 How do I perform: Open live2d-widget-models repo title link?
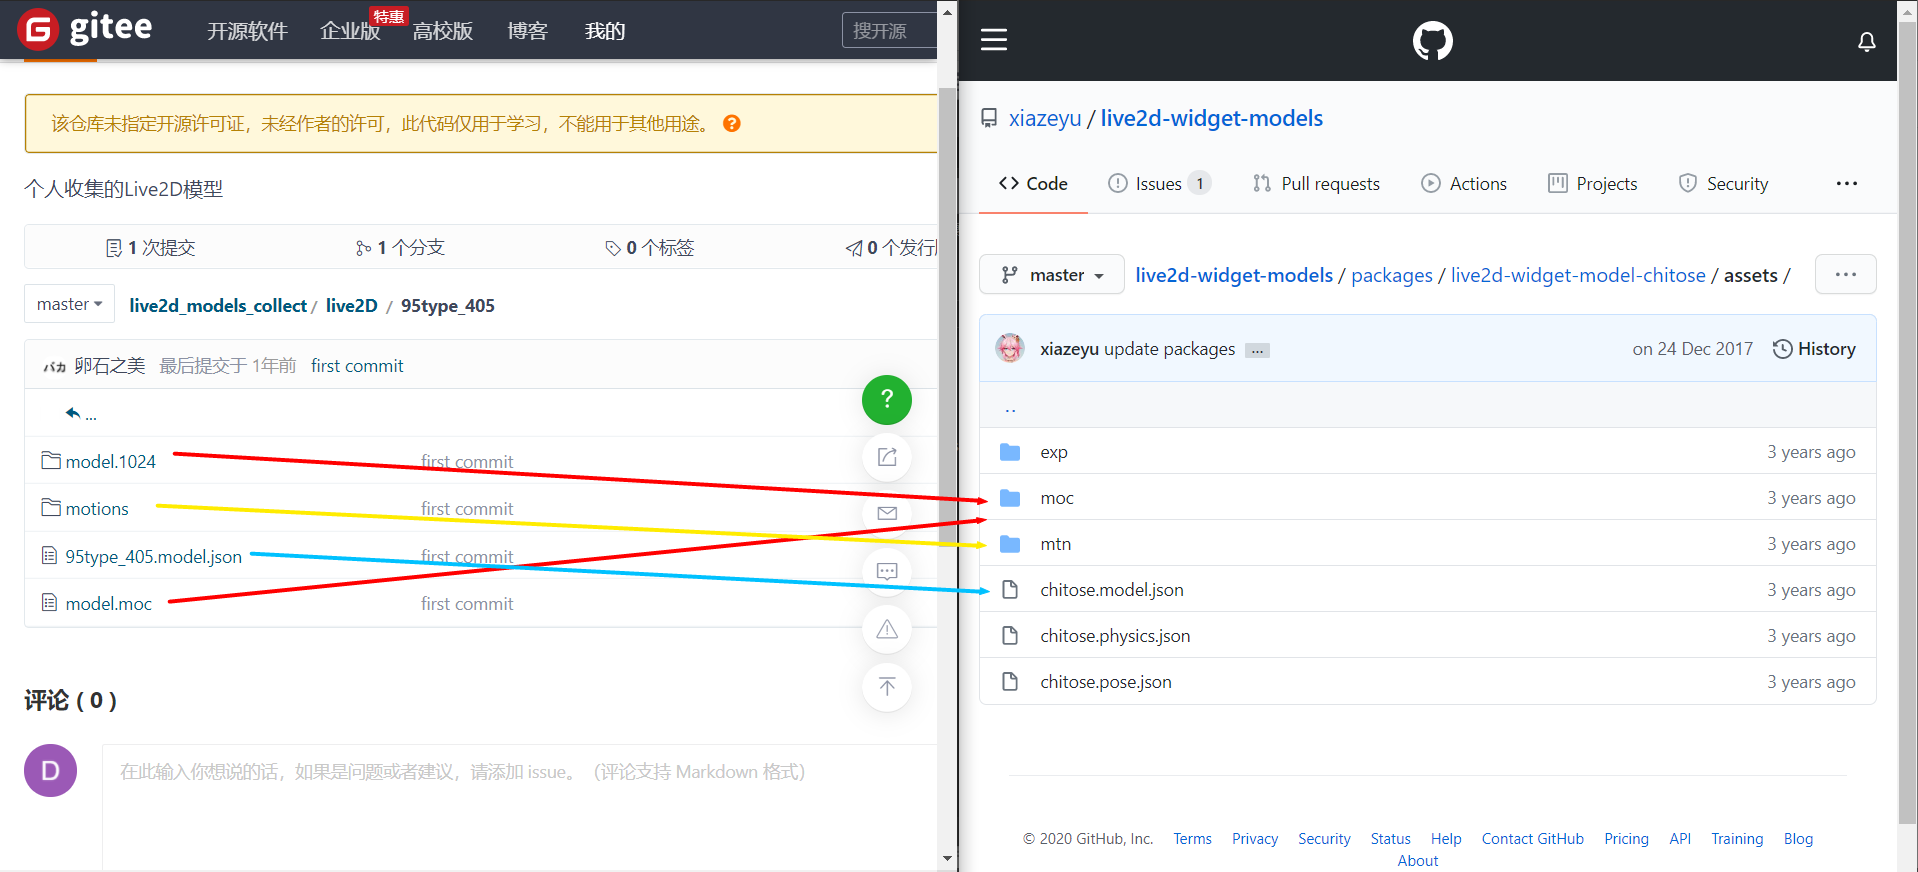(1212, 118)
